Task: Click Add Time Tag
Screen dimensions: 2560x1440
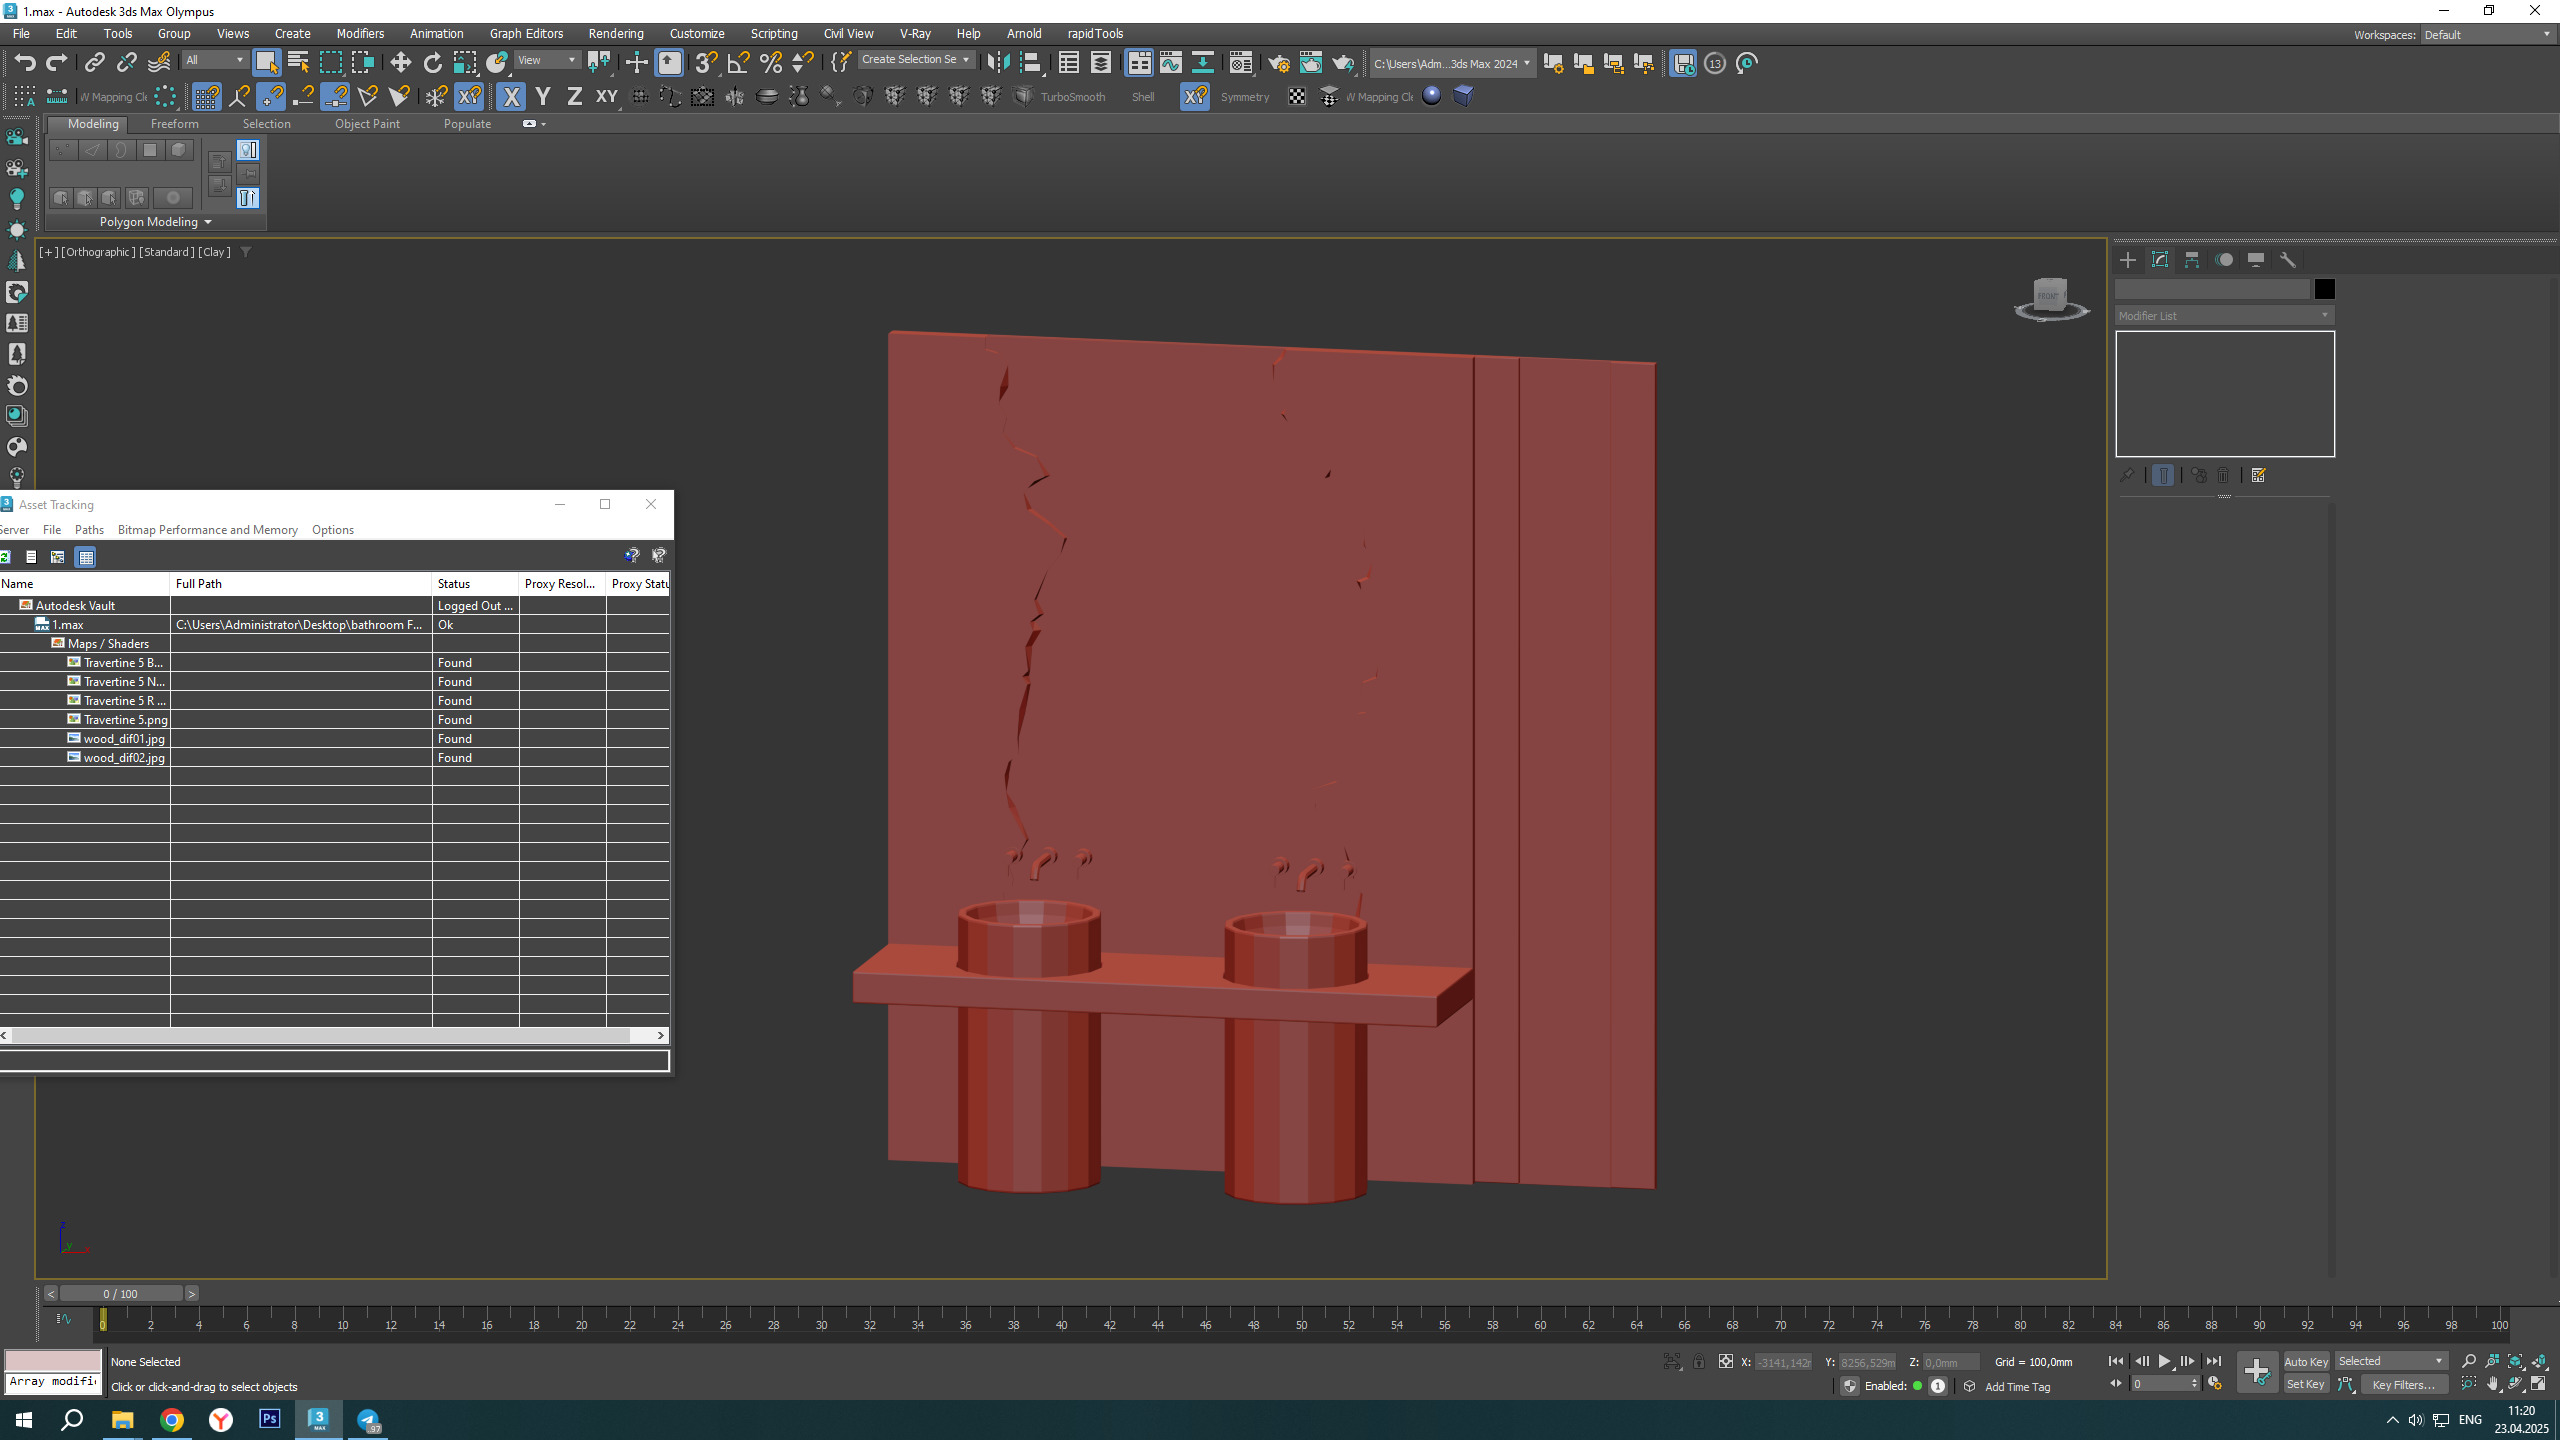Action: point(2017,1387)
